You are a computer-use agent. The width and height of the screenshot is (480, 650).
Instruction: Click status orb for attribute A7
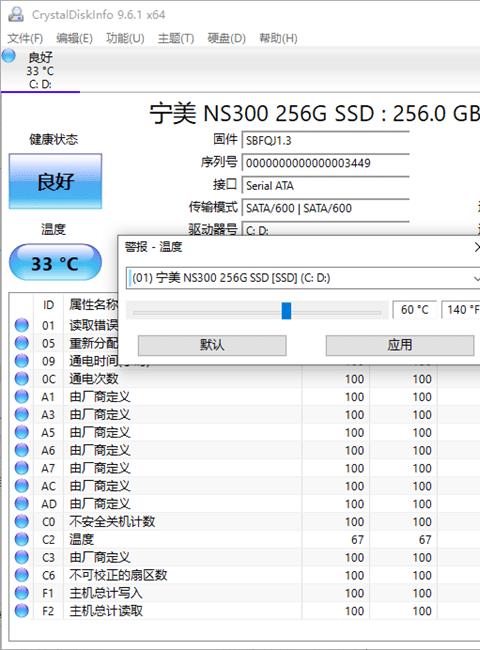[x=22, y=468]
